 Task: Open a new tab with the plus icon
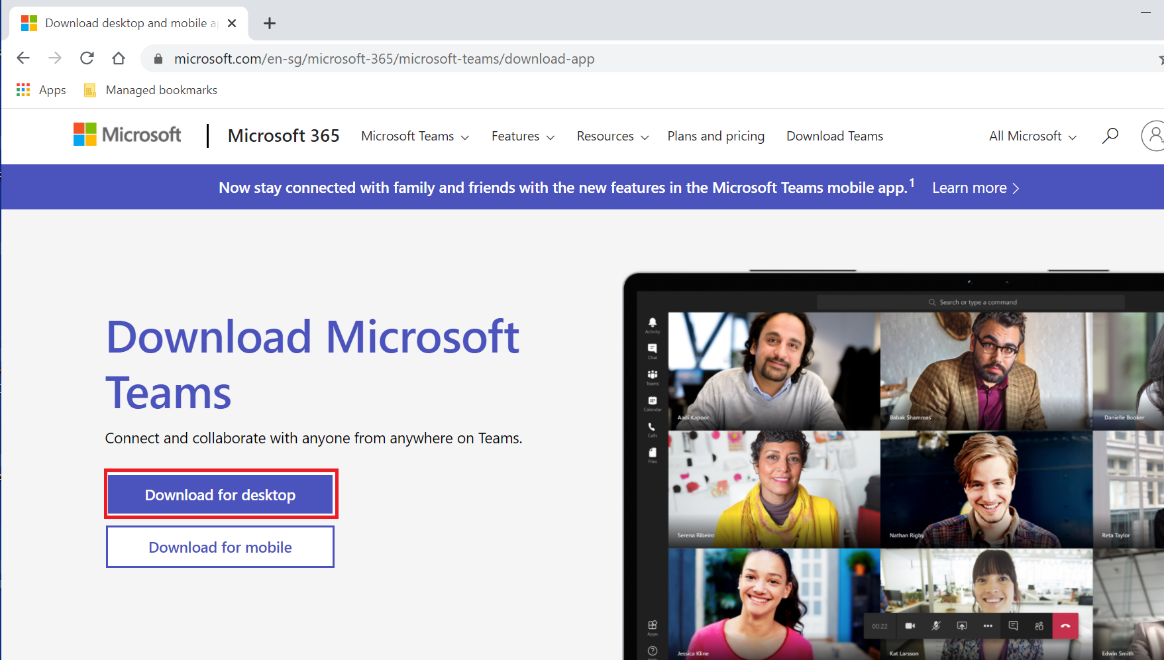coord(269,23)
